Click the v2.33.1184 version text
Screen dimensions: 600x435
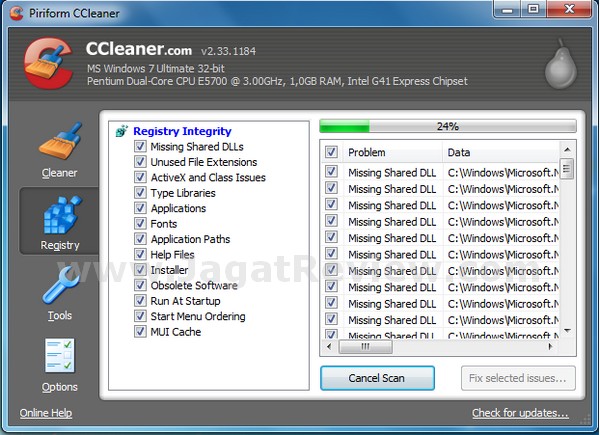pyautogui.click(x=228, y=51)
